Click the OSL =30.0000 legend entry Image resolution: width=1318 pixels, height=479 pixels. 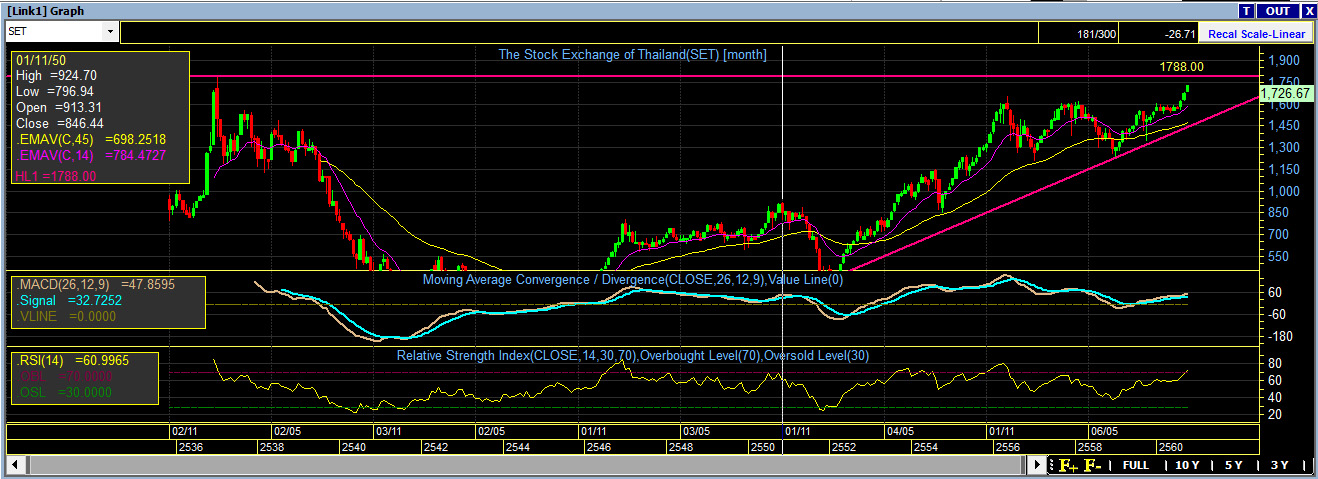(66, 392)
